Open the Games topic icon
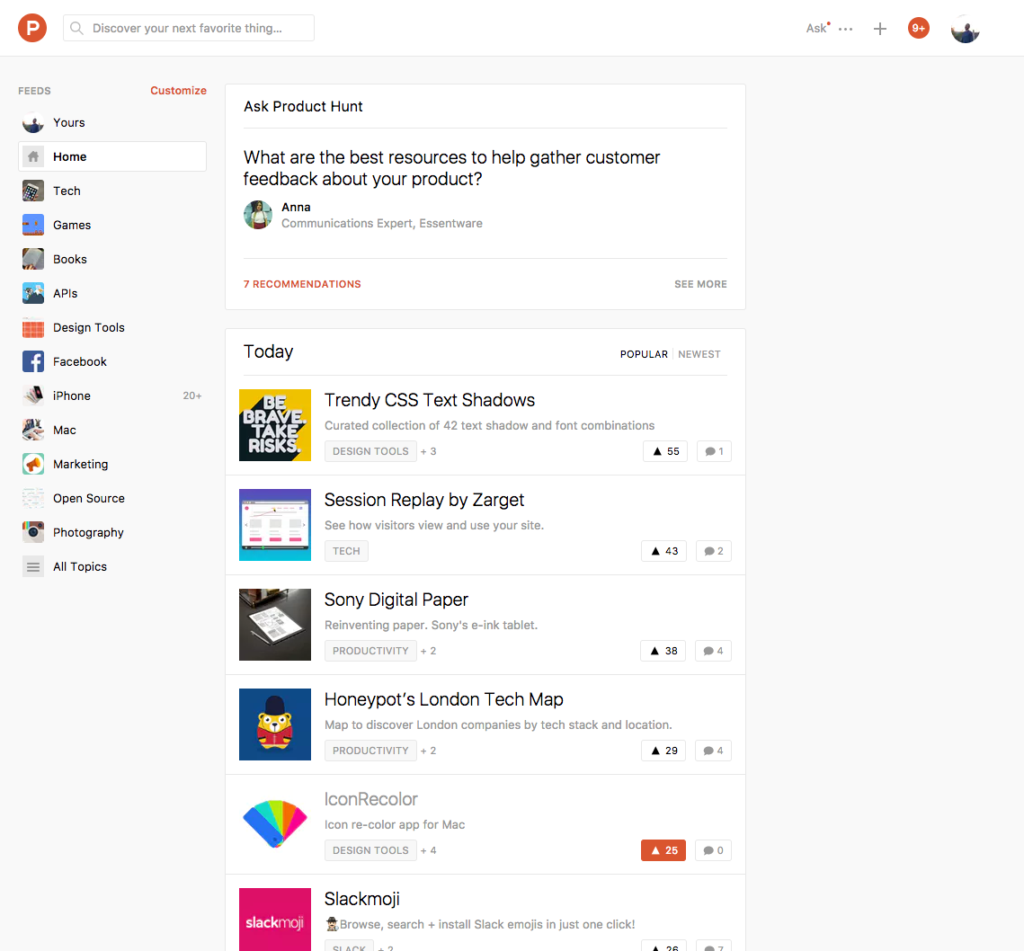 [x=33, y=225]
